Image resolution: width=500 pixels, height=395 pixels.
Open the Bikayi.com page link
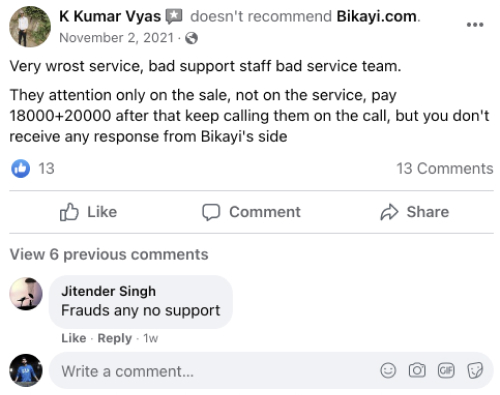[x=377, y=16]
